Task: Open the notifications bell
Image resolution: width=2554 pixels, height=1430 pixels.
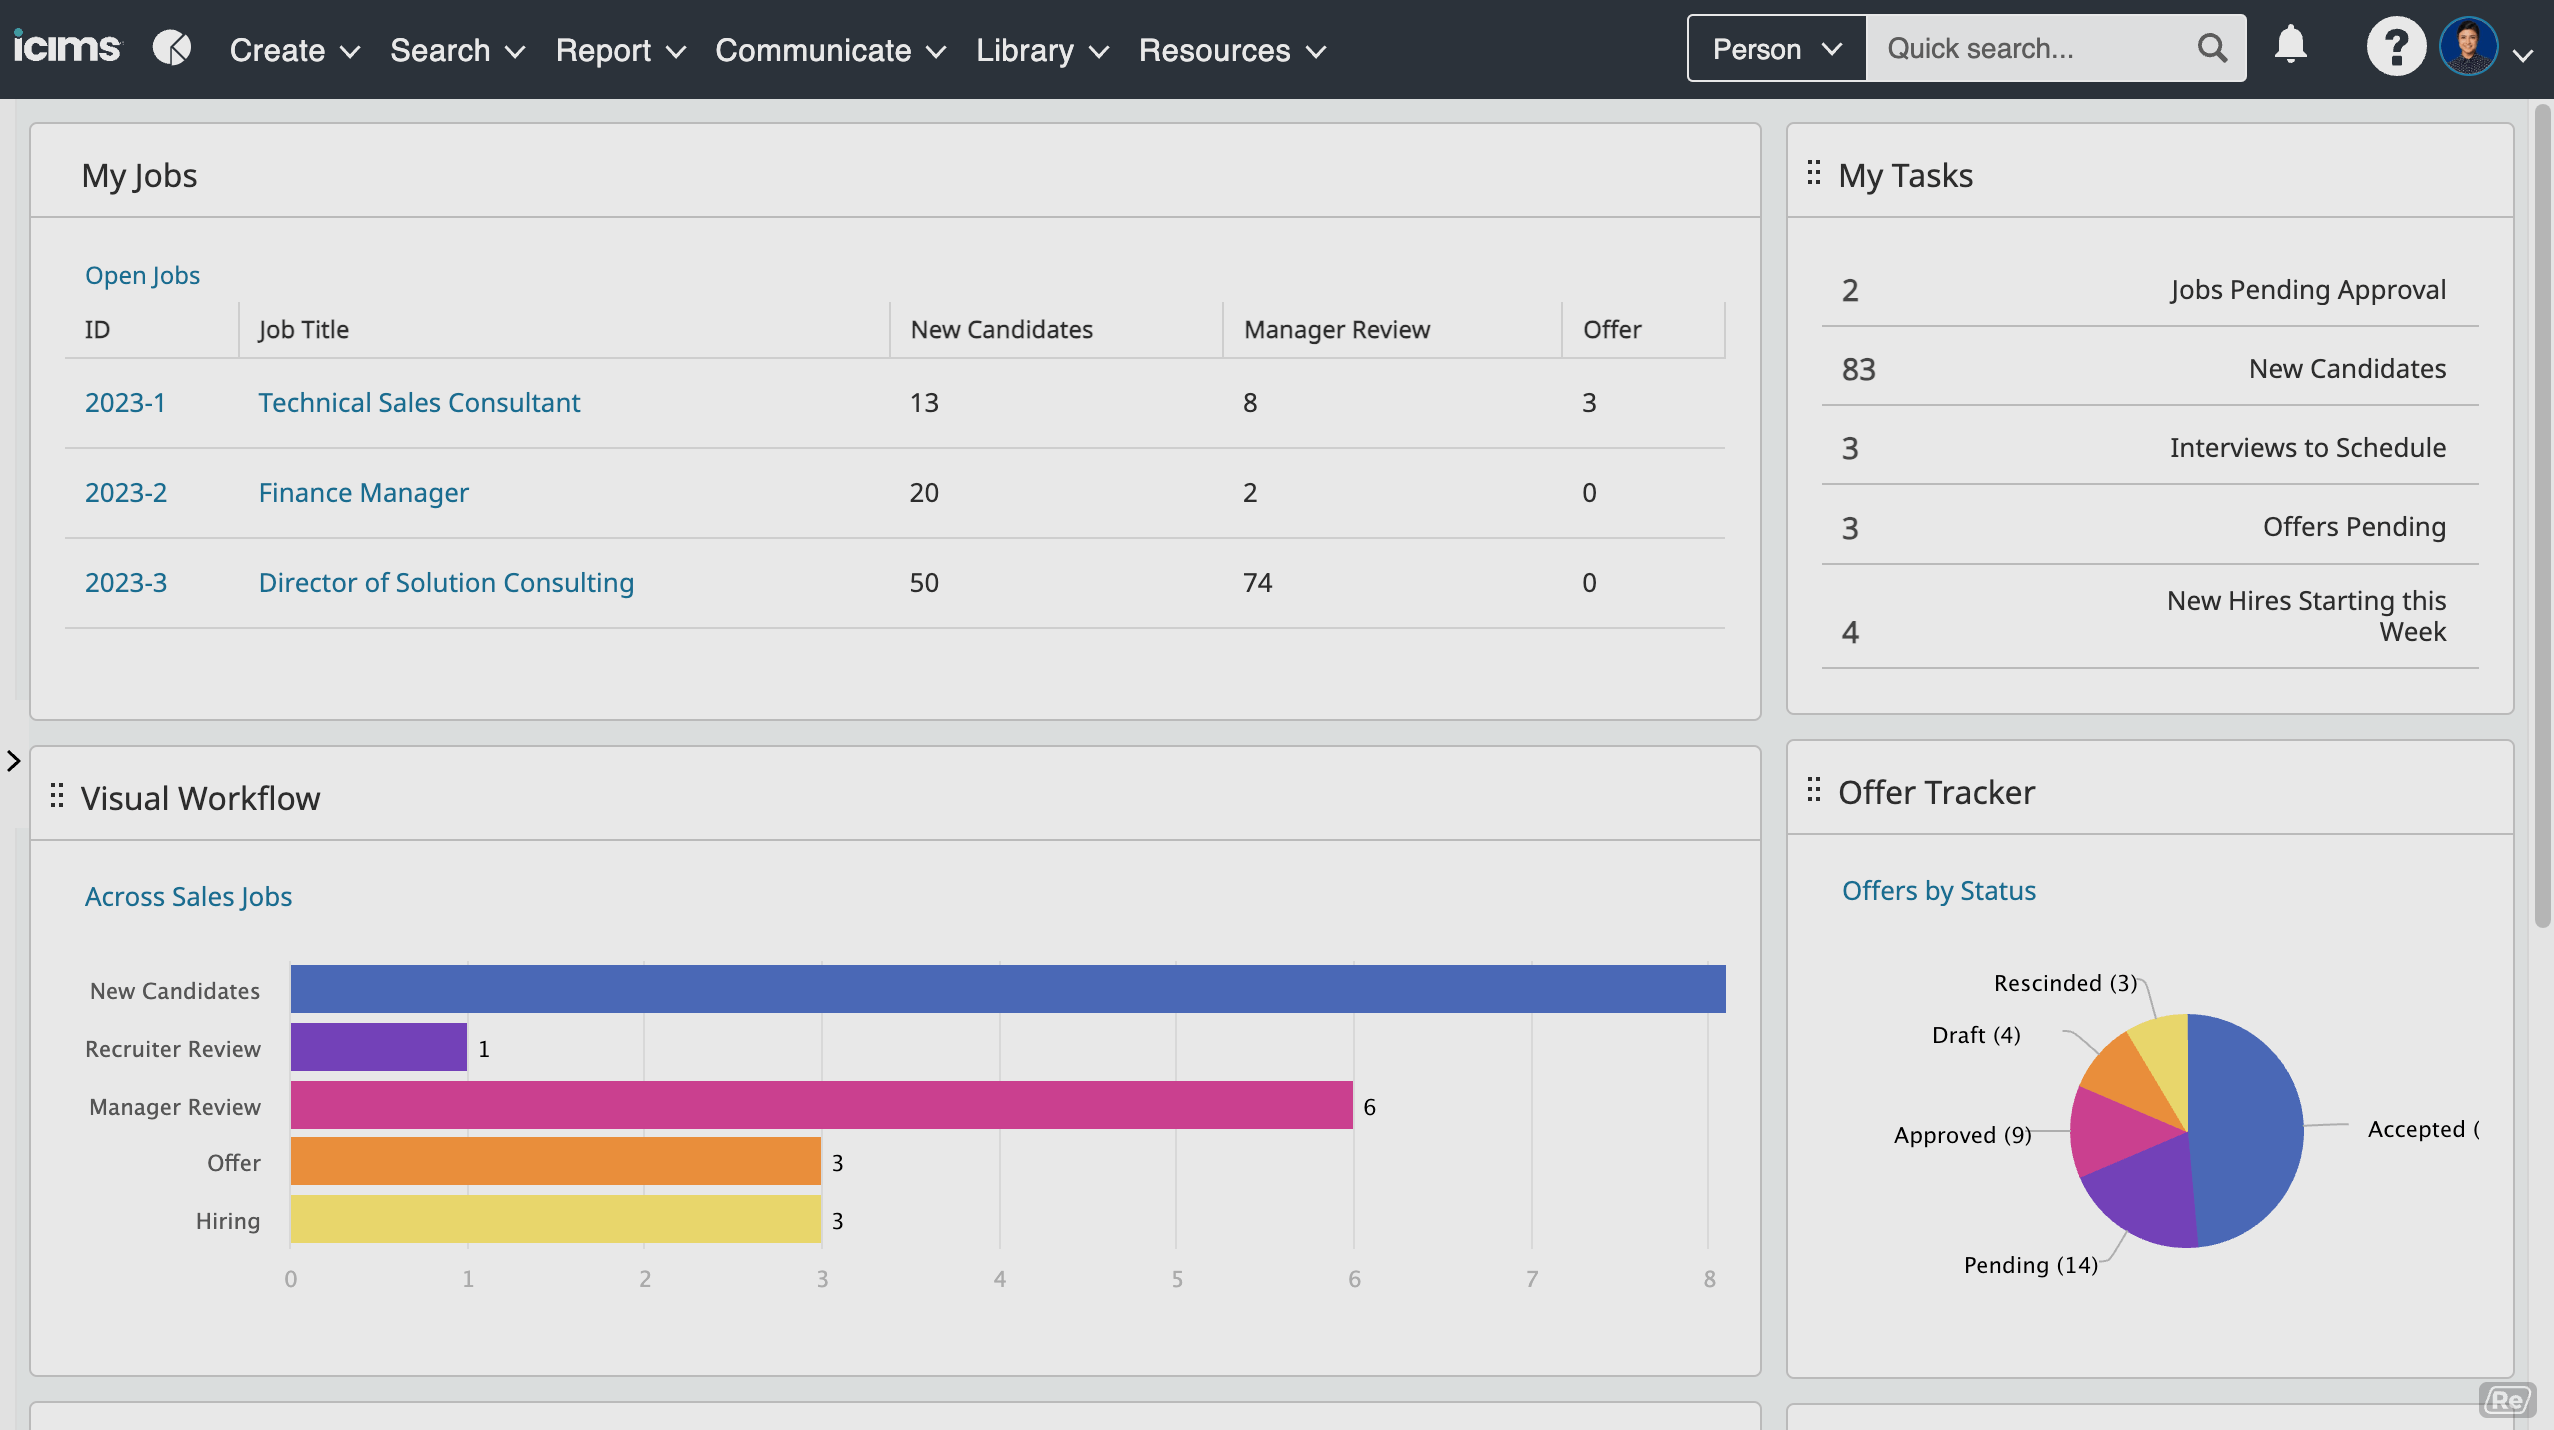Action: [2290, 46]
